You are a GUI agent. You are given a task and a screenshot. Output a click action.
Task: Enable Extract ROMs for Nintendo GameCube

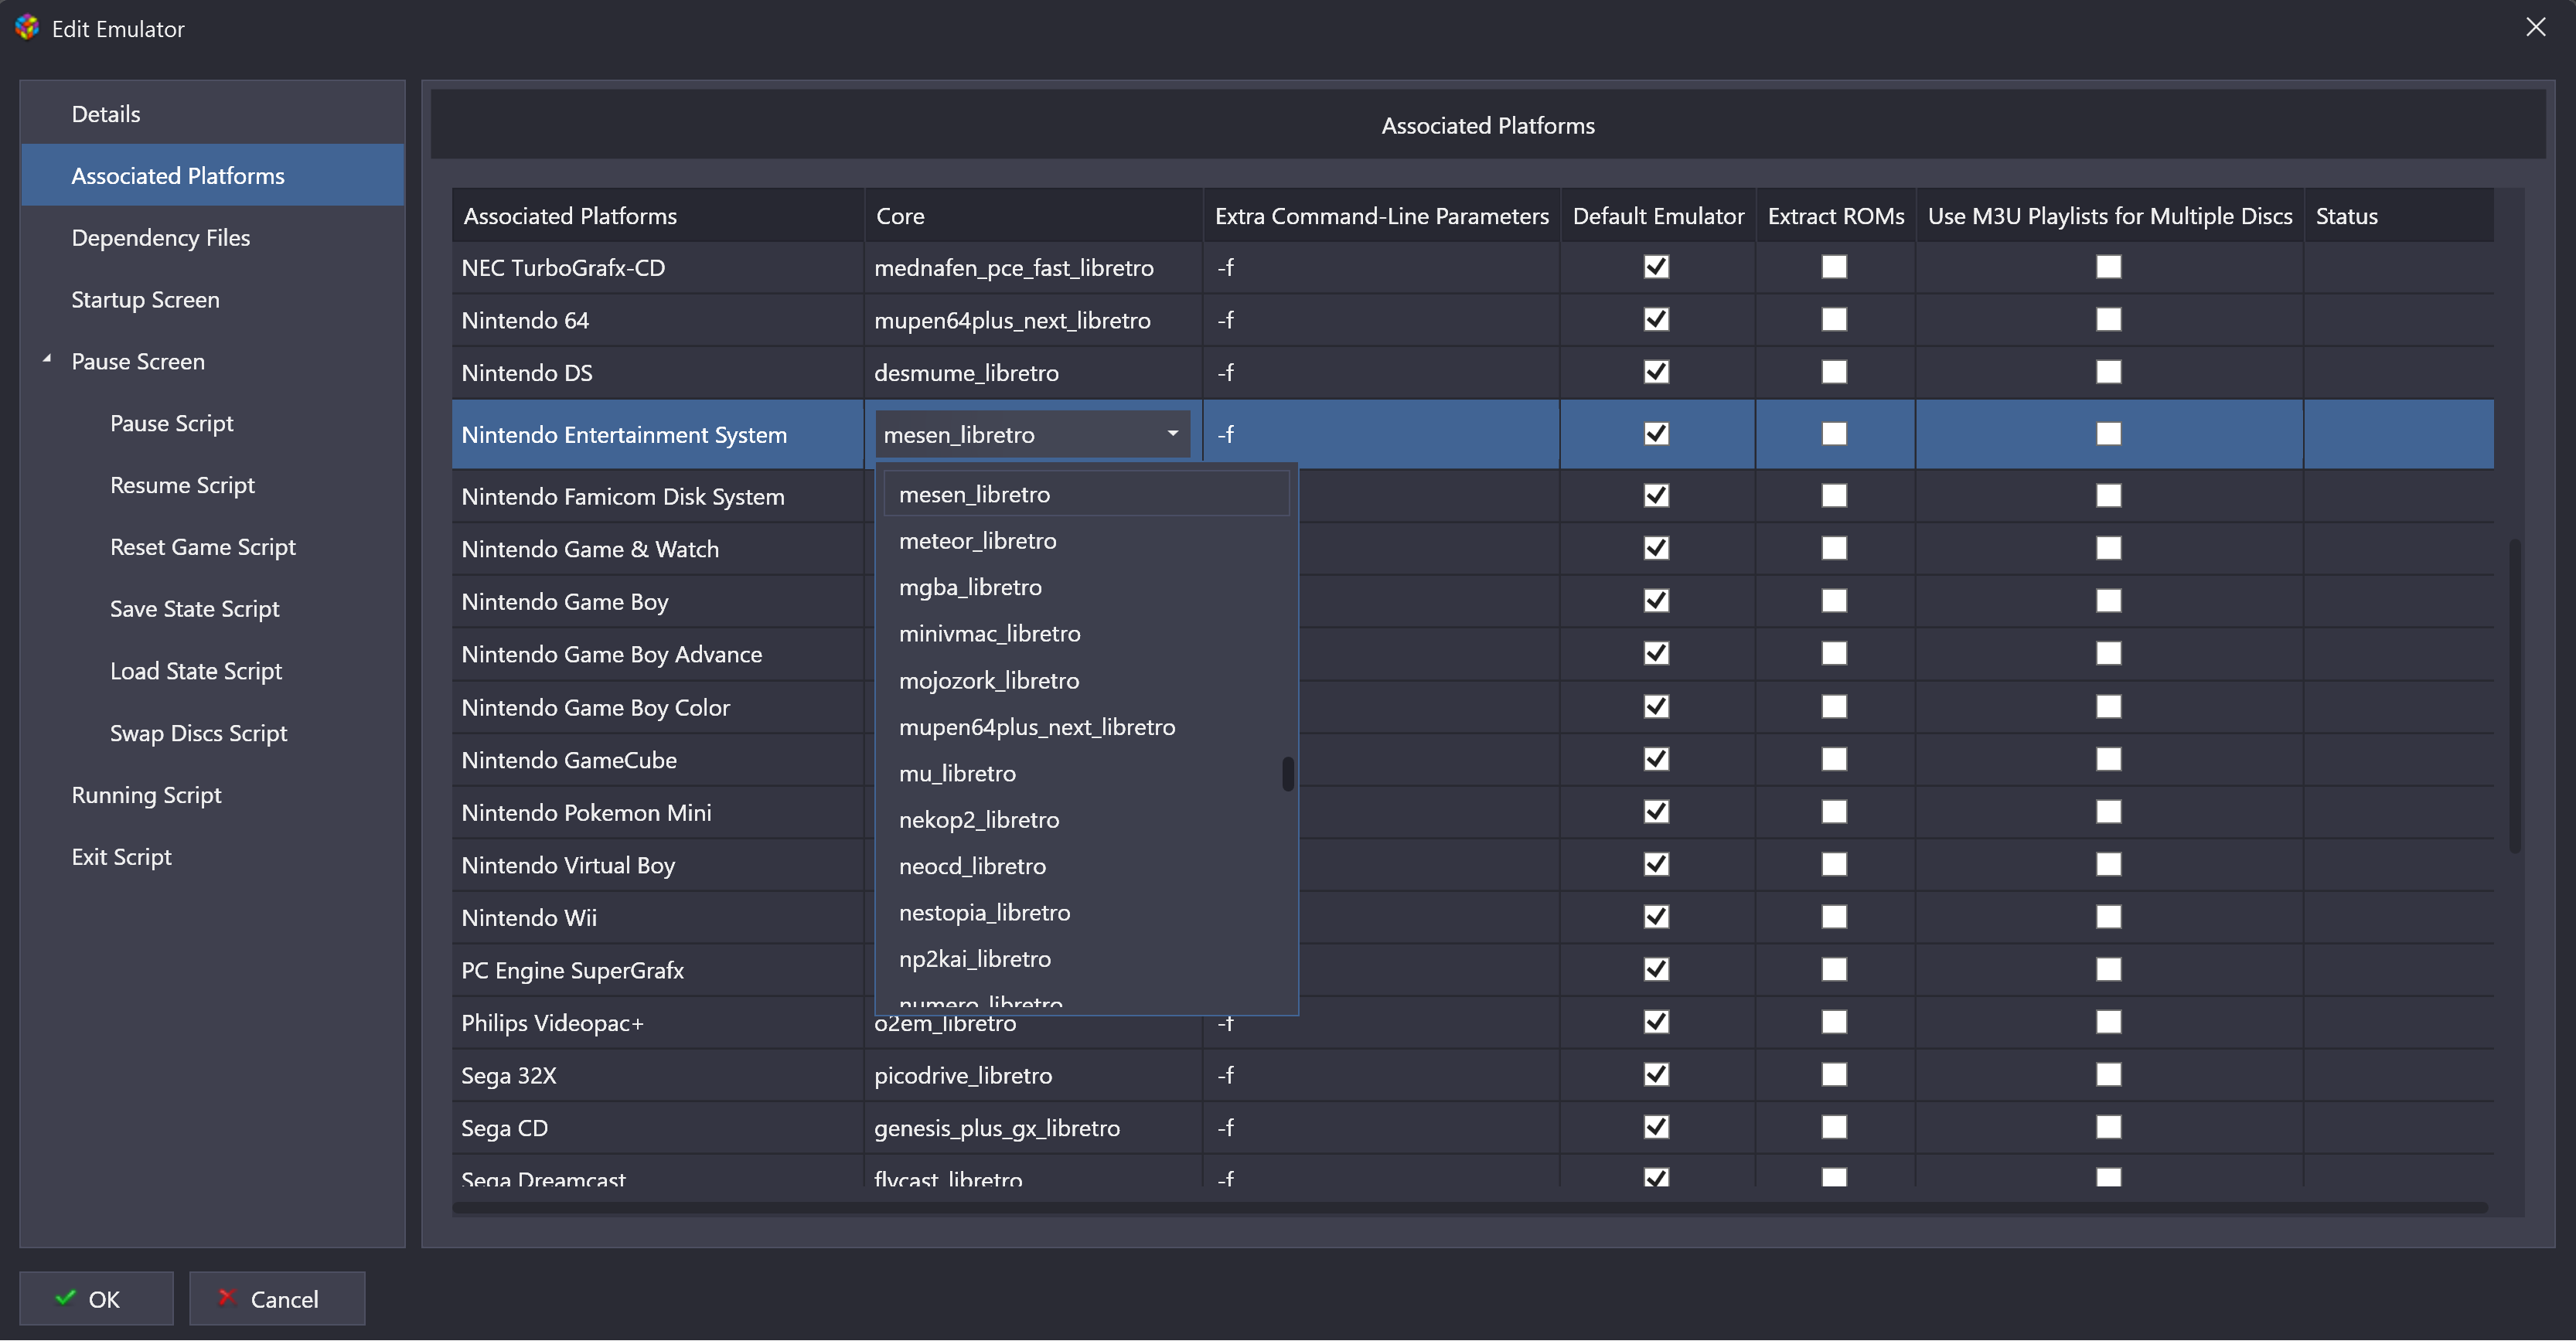pyautogui.click(x=1834, y=759)
